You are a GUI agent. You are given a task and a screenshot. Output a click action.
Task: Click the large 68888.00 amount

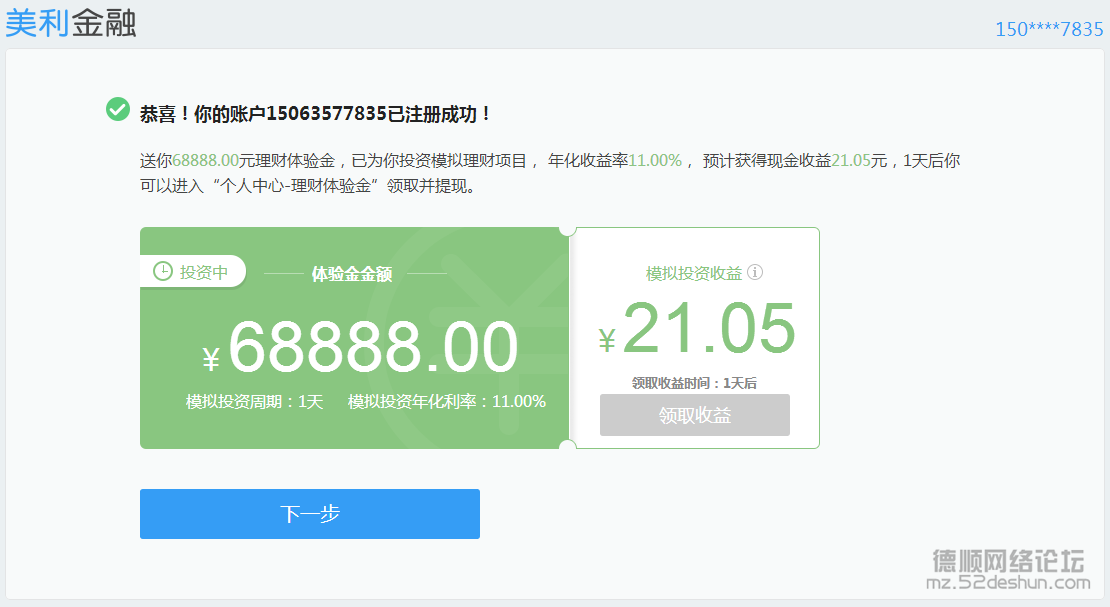click(373, 347)
